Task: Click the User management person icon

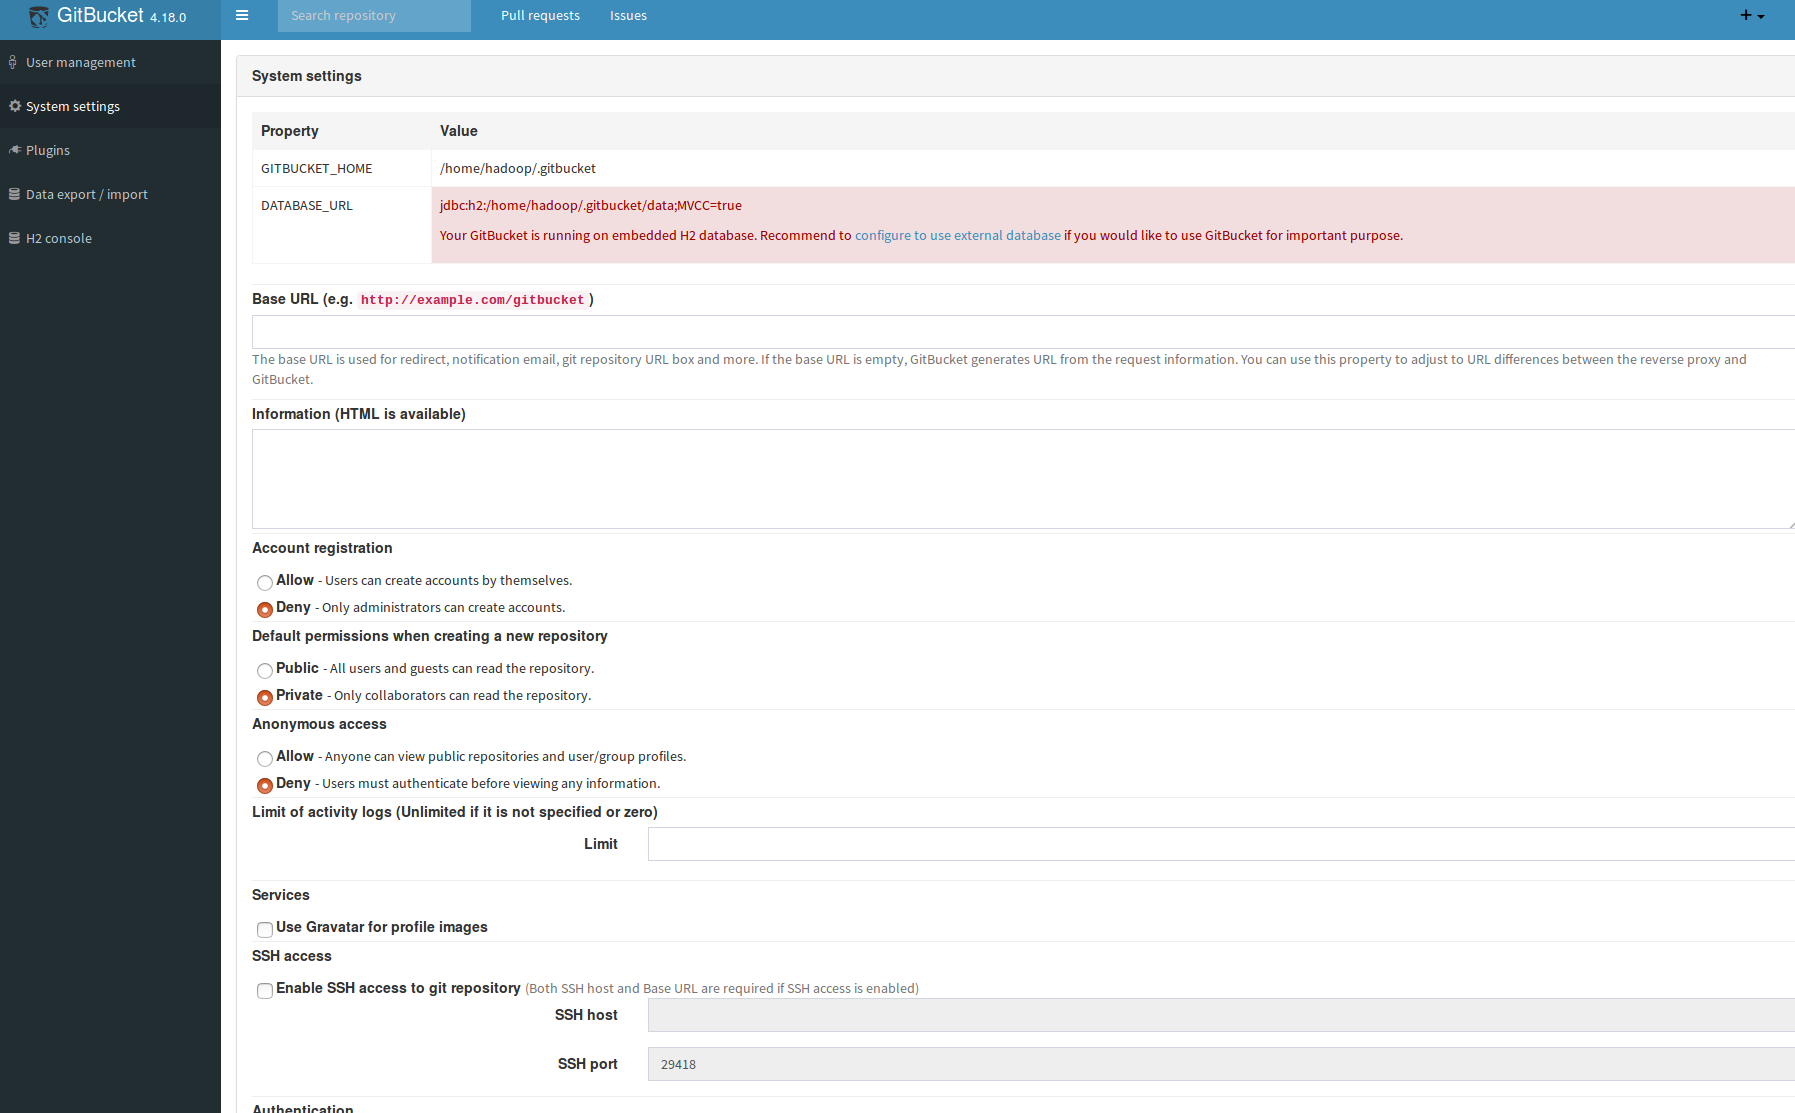Action: [13, 62]
